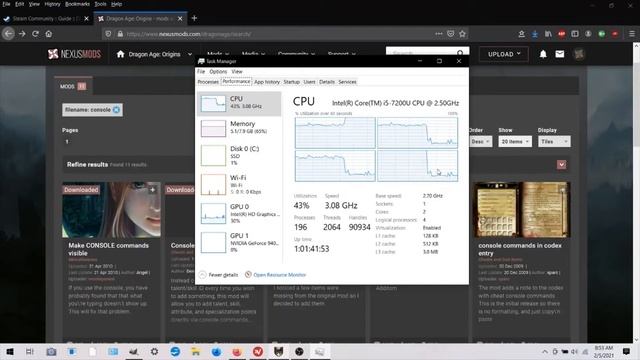
Task: Open Nexus Mods user avatar
Action: point(578,54)
